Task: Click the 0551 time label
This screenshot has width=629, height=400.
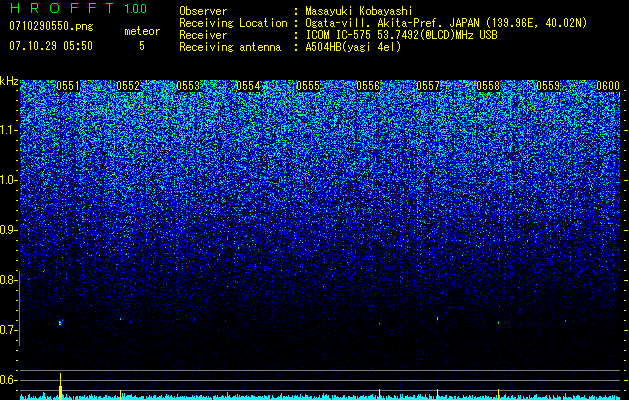Action: coord(68,86)
